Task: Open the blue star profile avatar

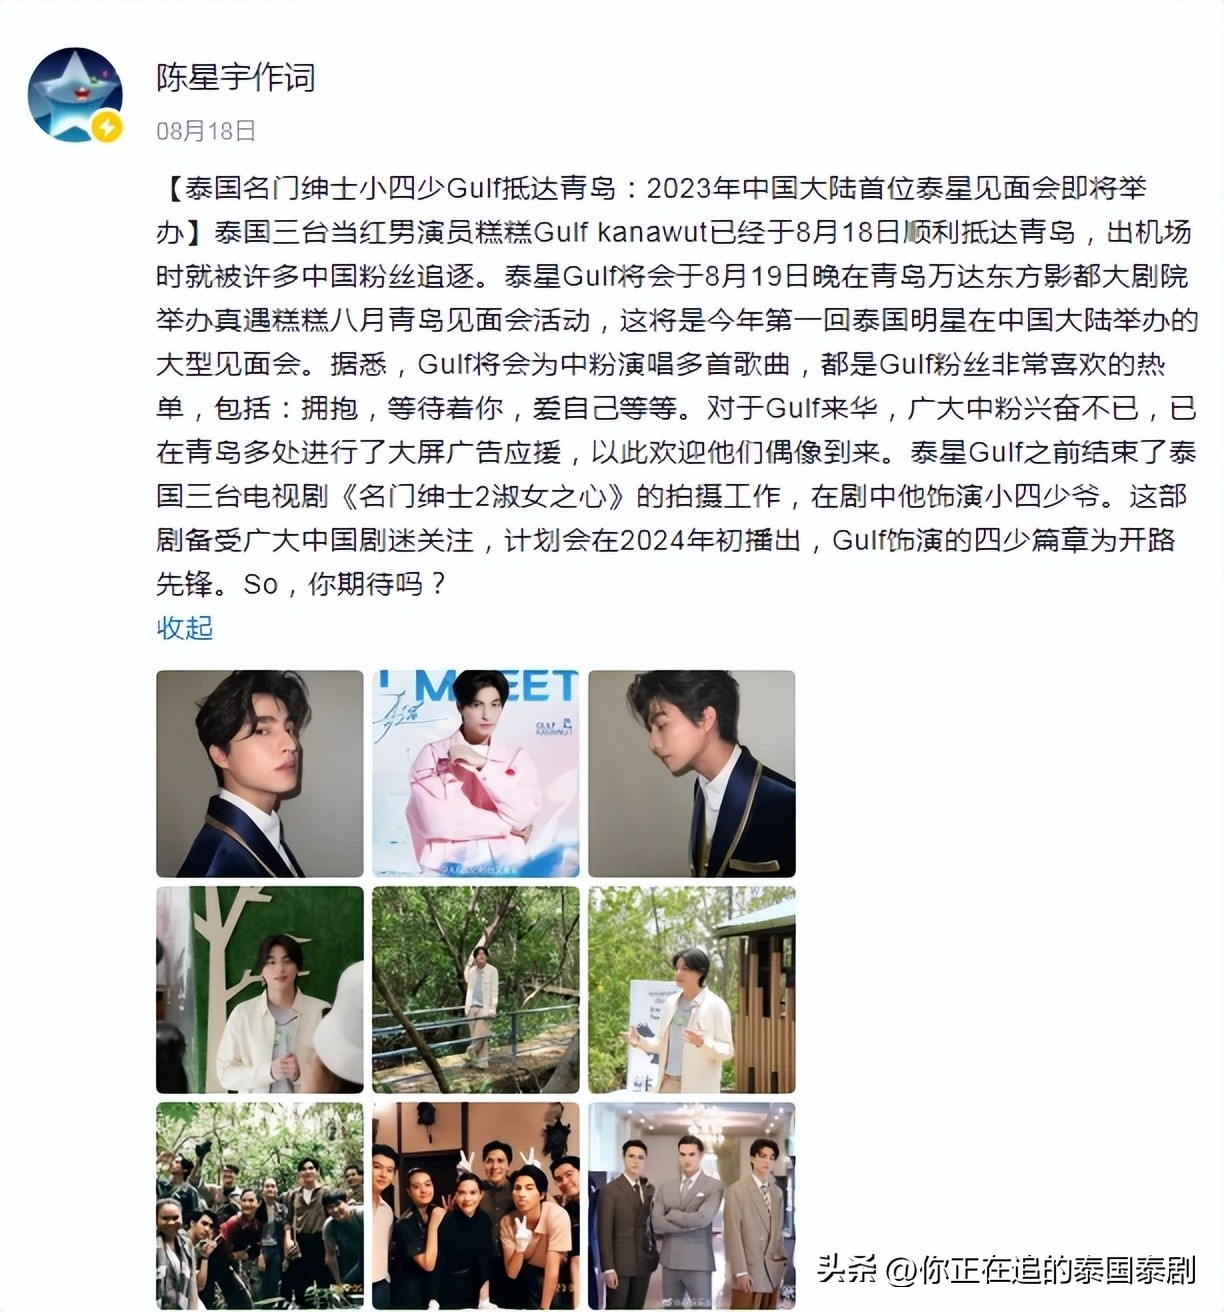Action: coord(75,94)
